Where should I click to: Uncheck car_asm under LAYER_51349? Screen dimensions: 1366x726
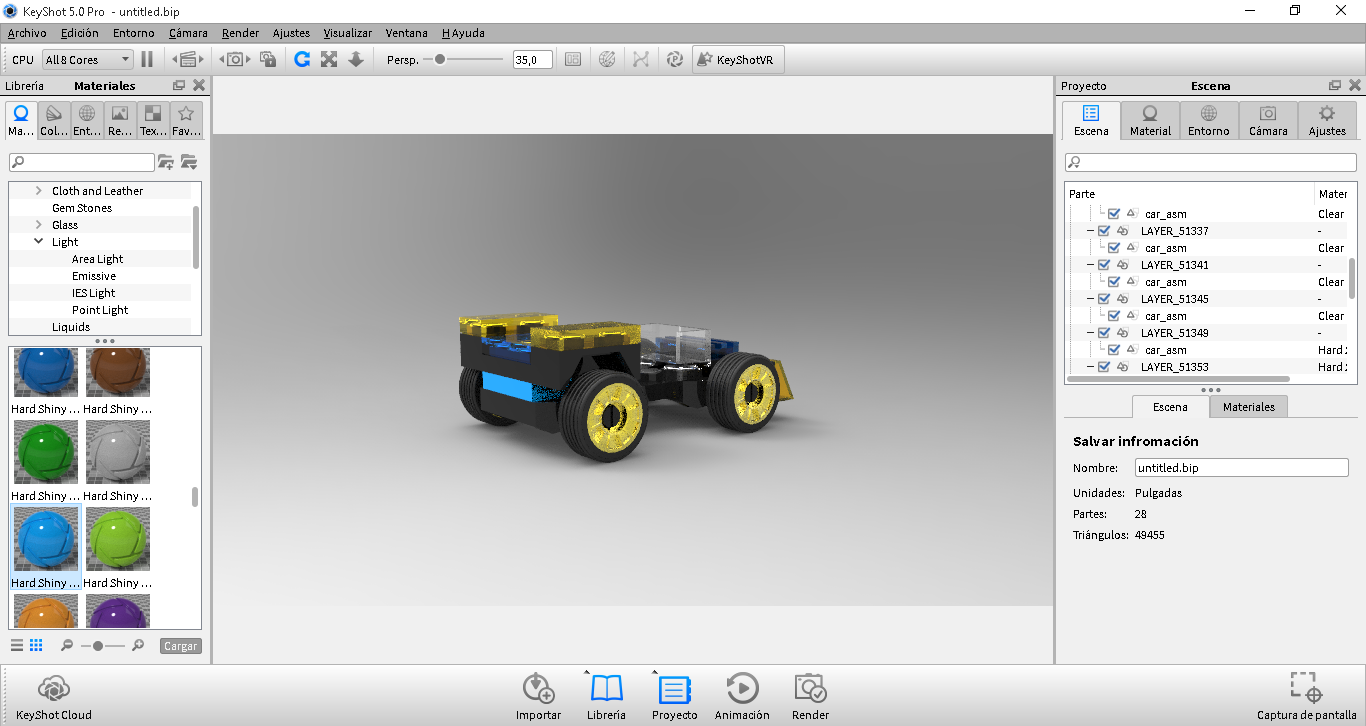click(x=1114, y=350)
